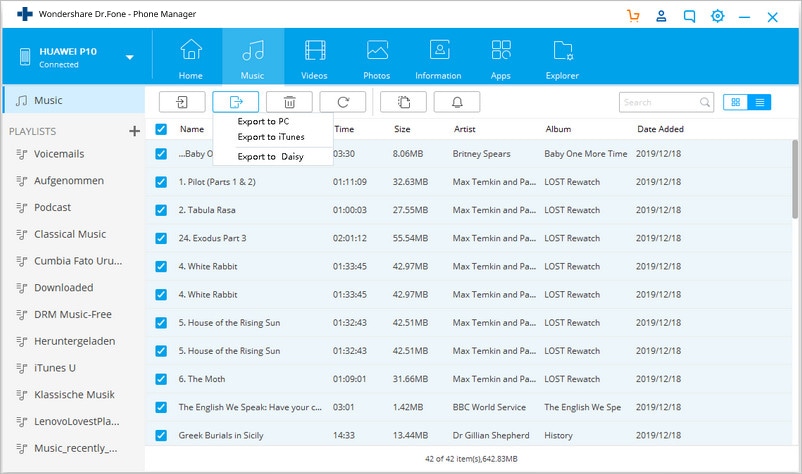
Task: Open the DRM Music-Free playlist
Action: point(74,314)
